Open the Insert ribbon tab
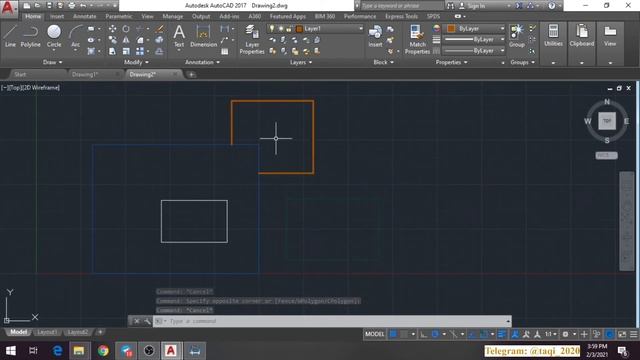 pos(57,16)
